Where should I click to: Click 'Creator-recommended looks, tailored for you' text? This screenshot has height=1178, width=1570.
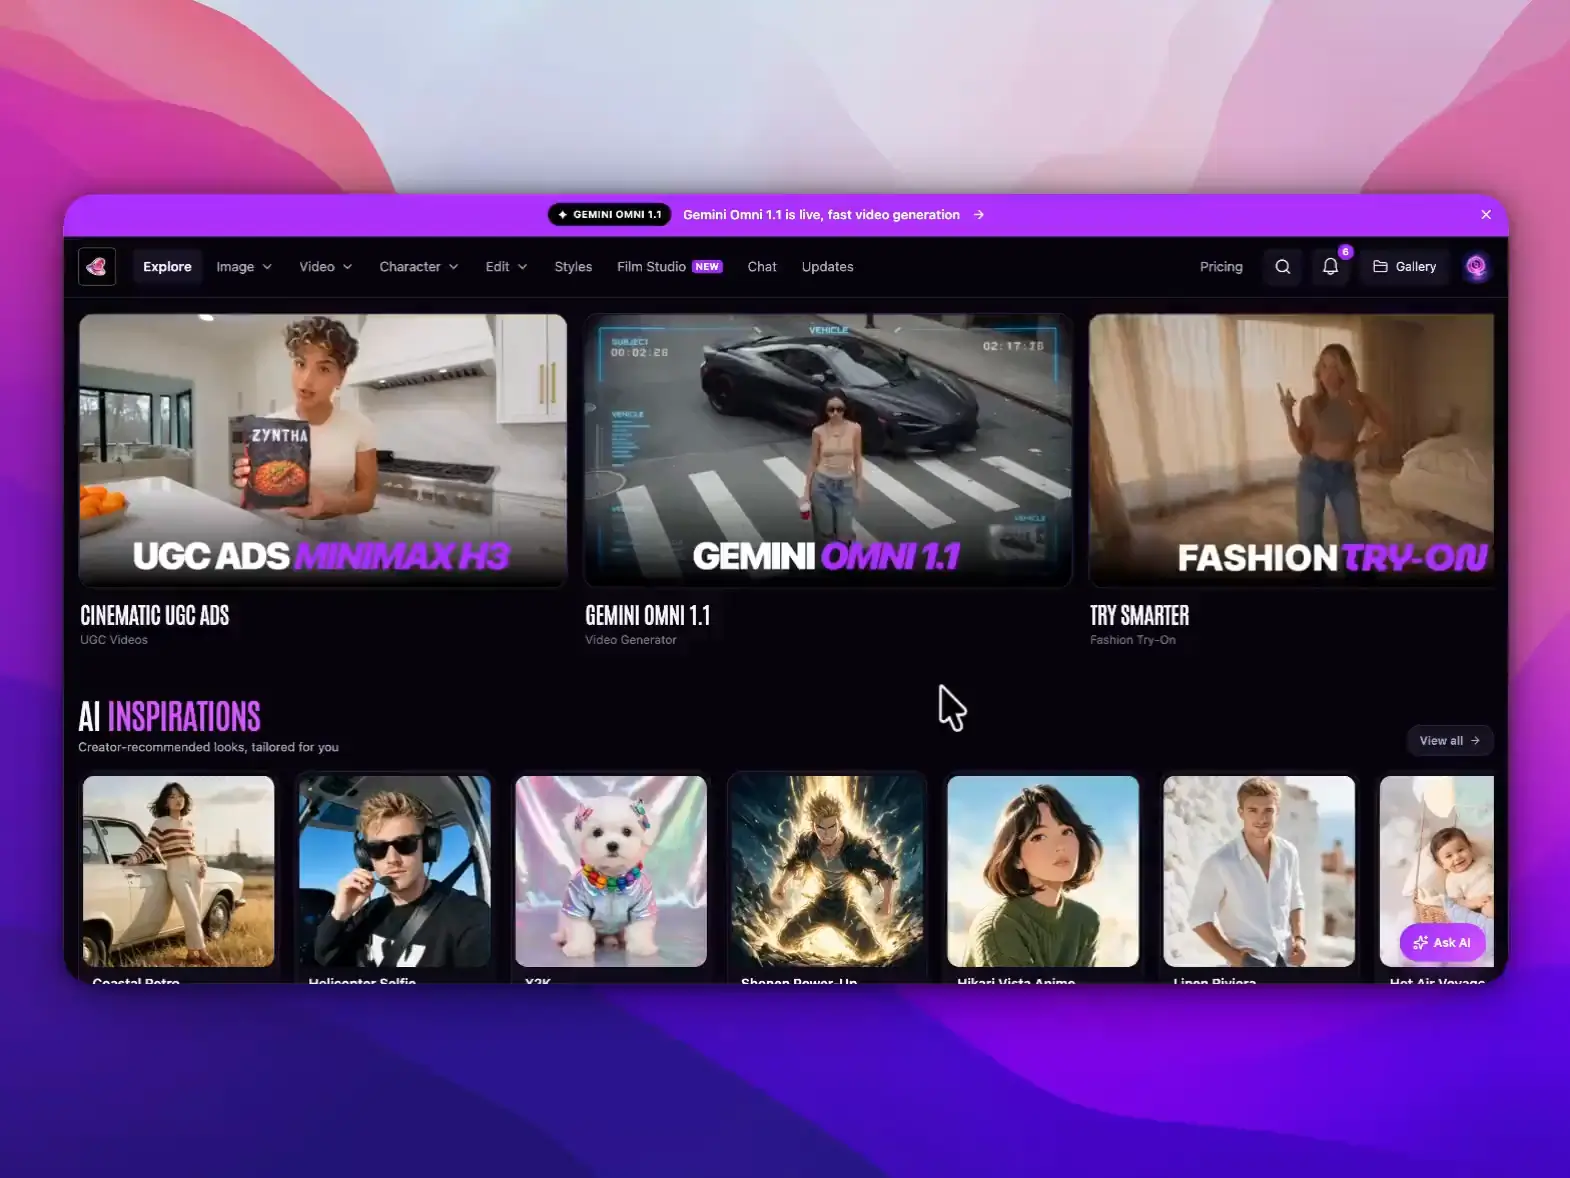pyautogui.click(x=209, y=747)
